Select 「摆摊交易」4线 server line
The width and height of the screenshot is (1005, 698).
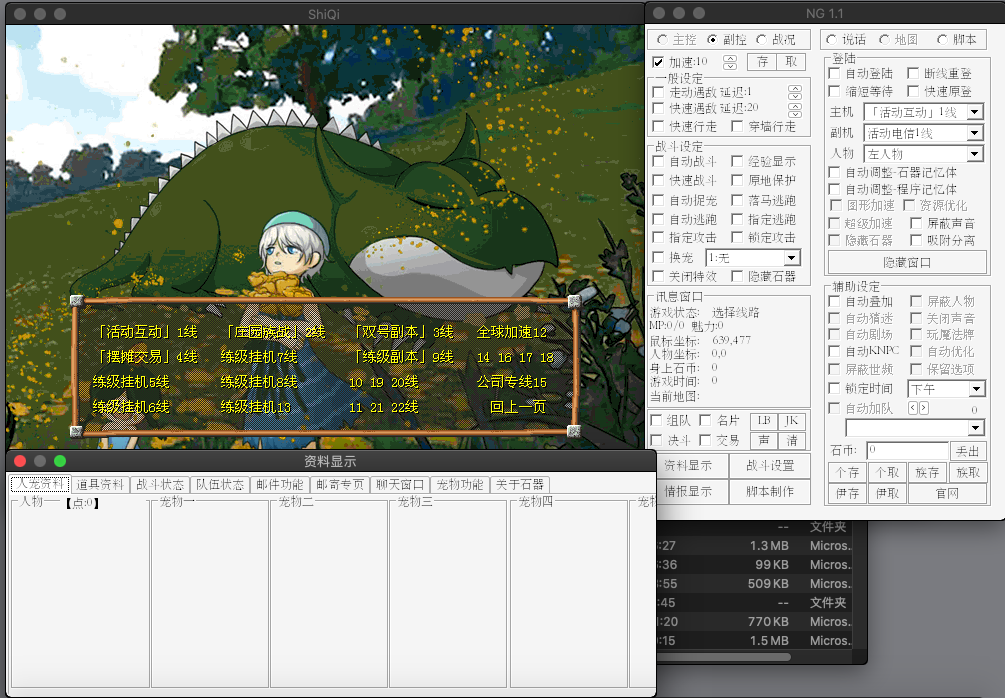coord(145,357)
